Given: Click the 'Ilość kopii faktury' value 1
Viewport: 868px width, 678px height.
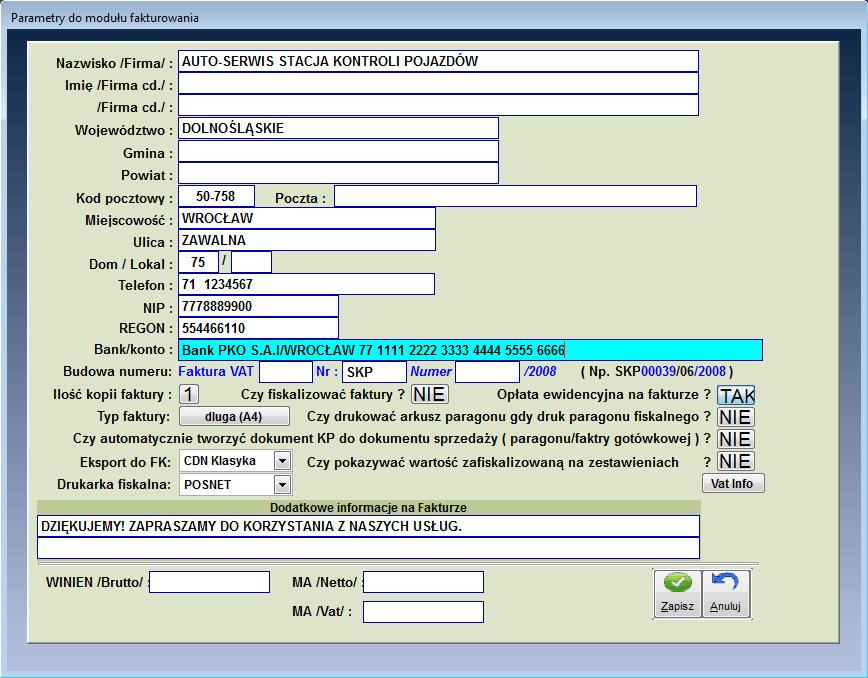Looking at the screenshot, I should [x=189, y=394].
